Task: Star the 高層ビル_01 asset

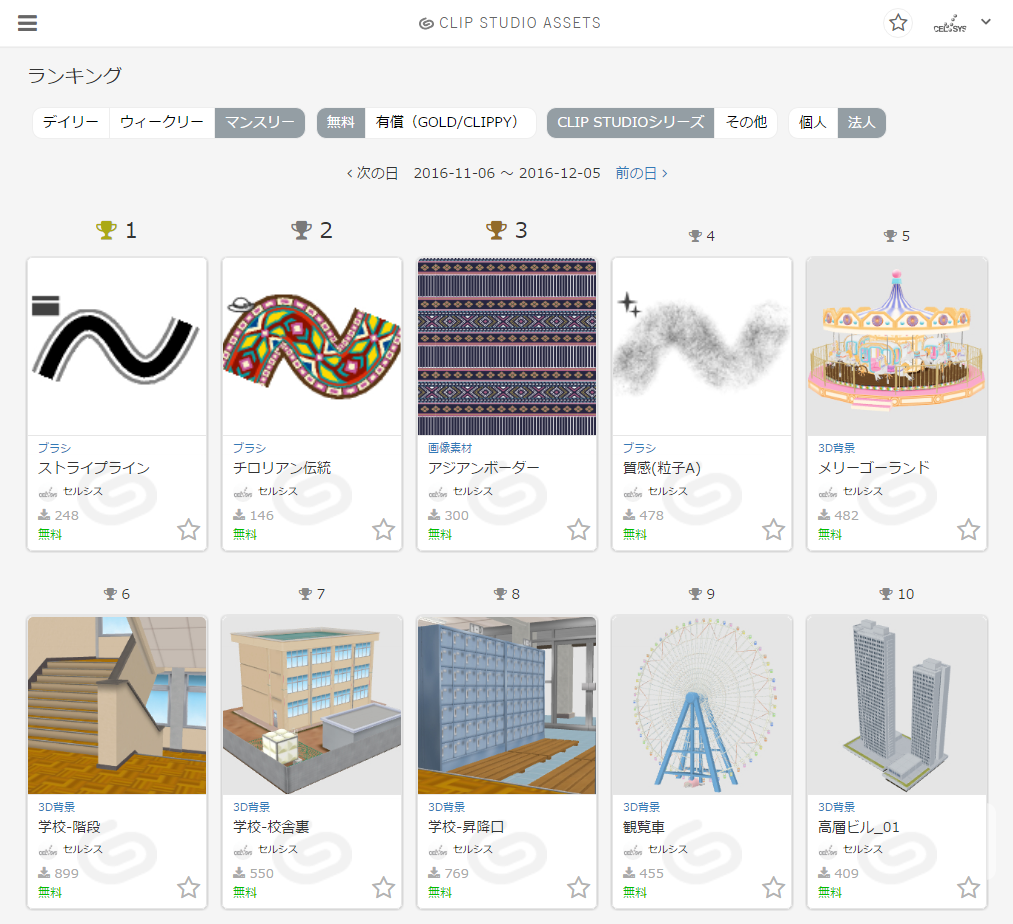Action: pyautogui.click(x=968, y=888)
